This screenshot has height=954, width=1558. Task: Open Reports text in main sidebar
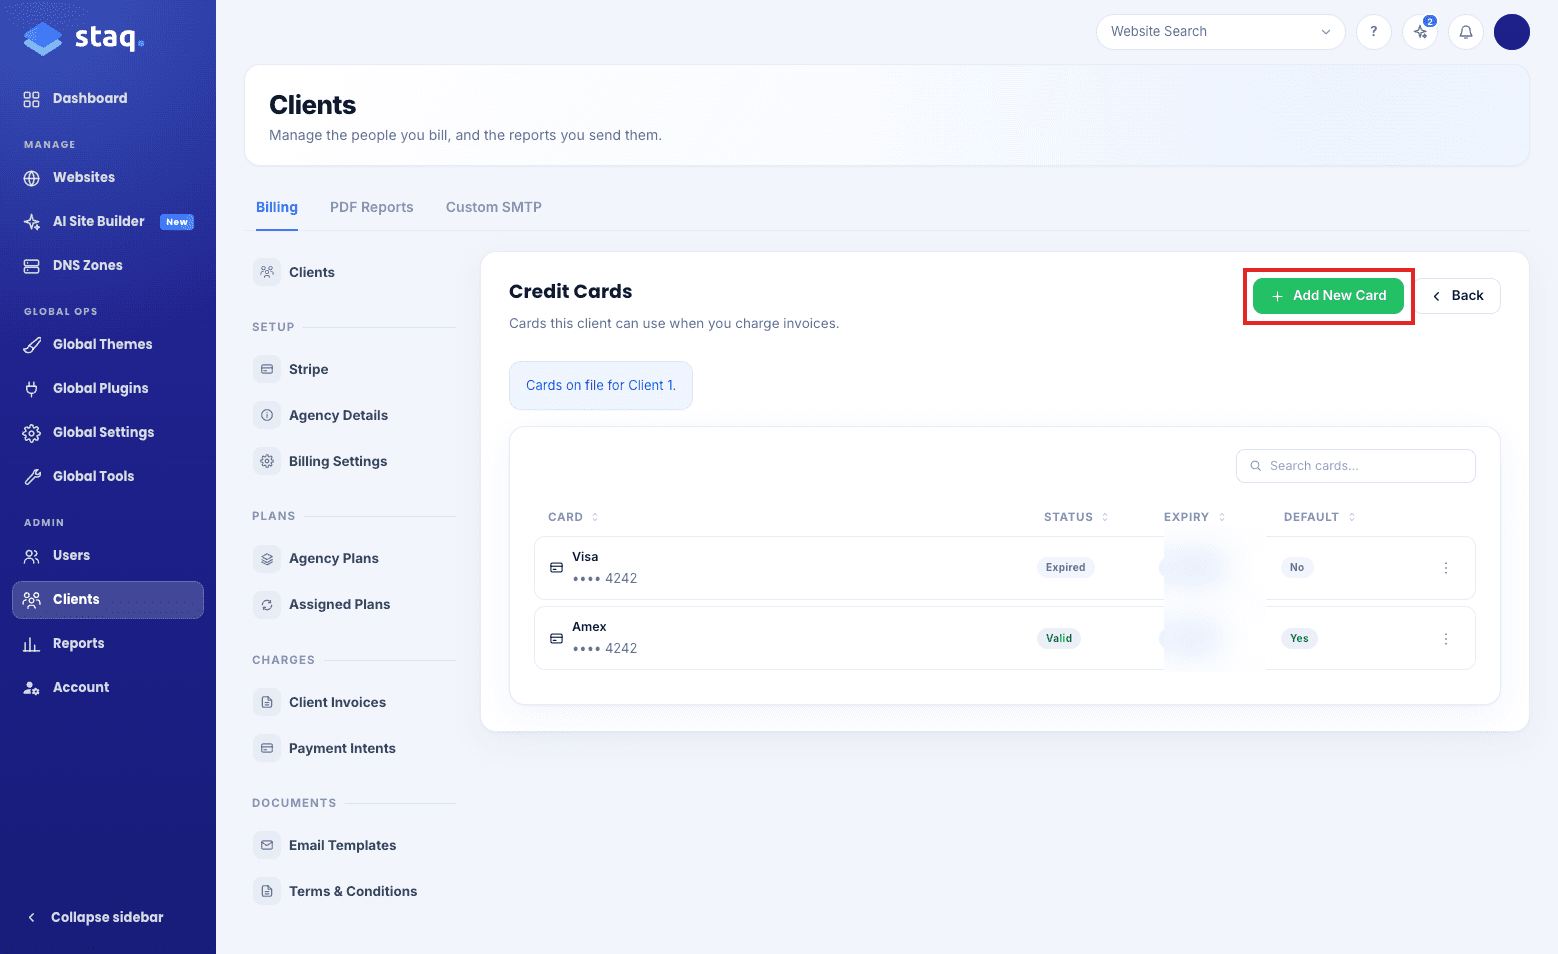click(79, 644)
